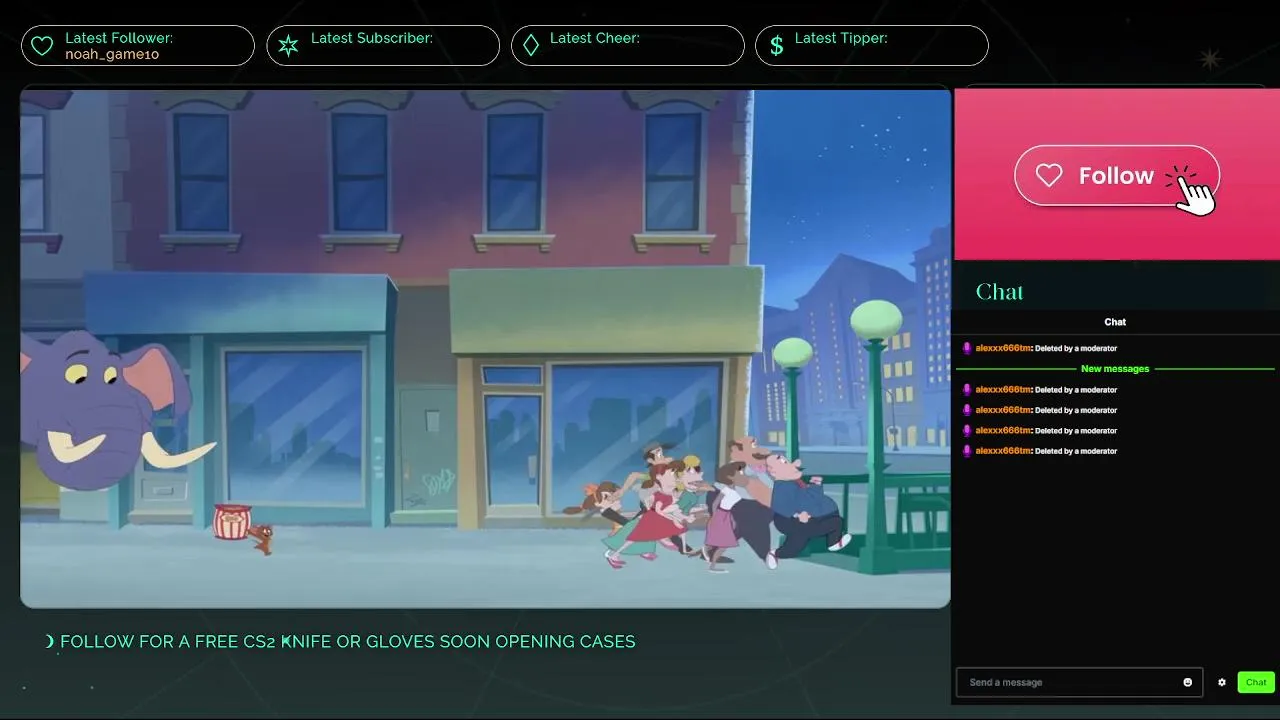Click the FOLLOW FOR A FREE CS2 KNIFE banner text

coord(347,641)
